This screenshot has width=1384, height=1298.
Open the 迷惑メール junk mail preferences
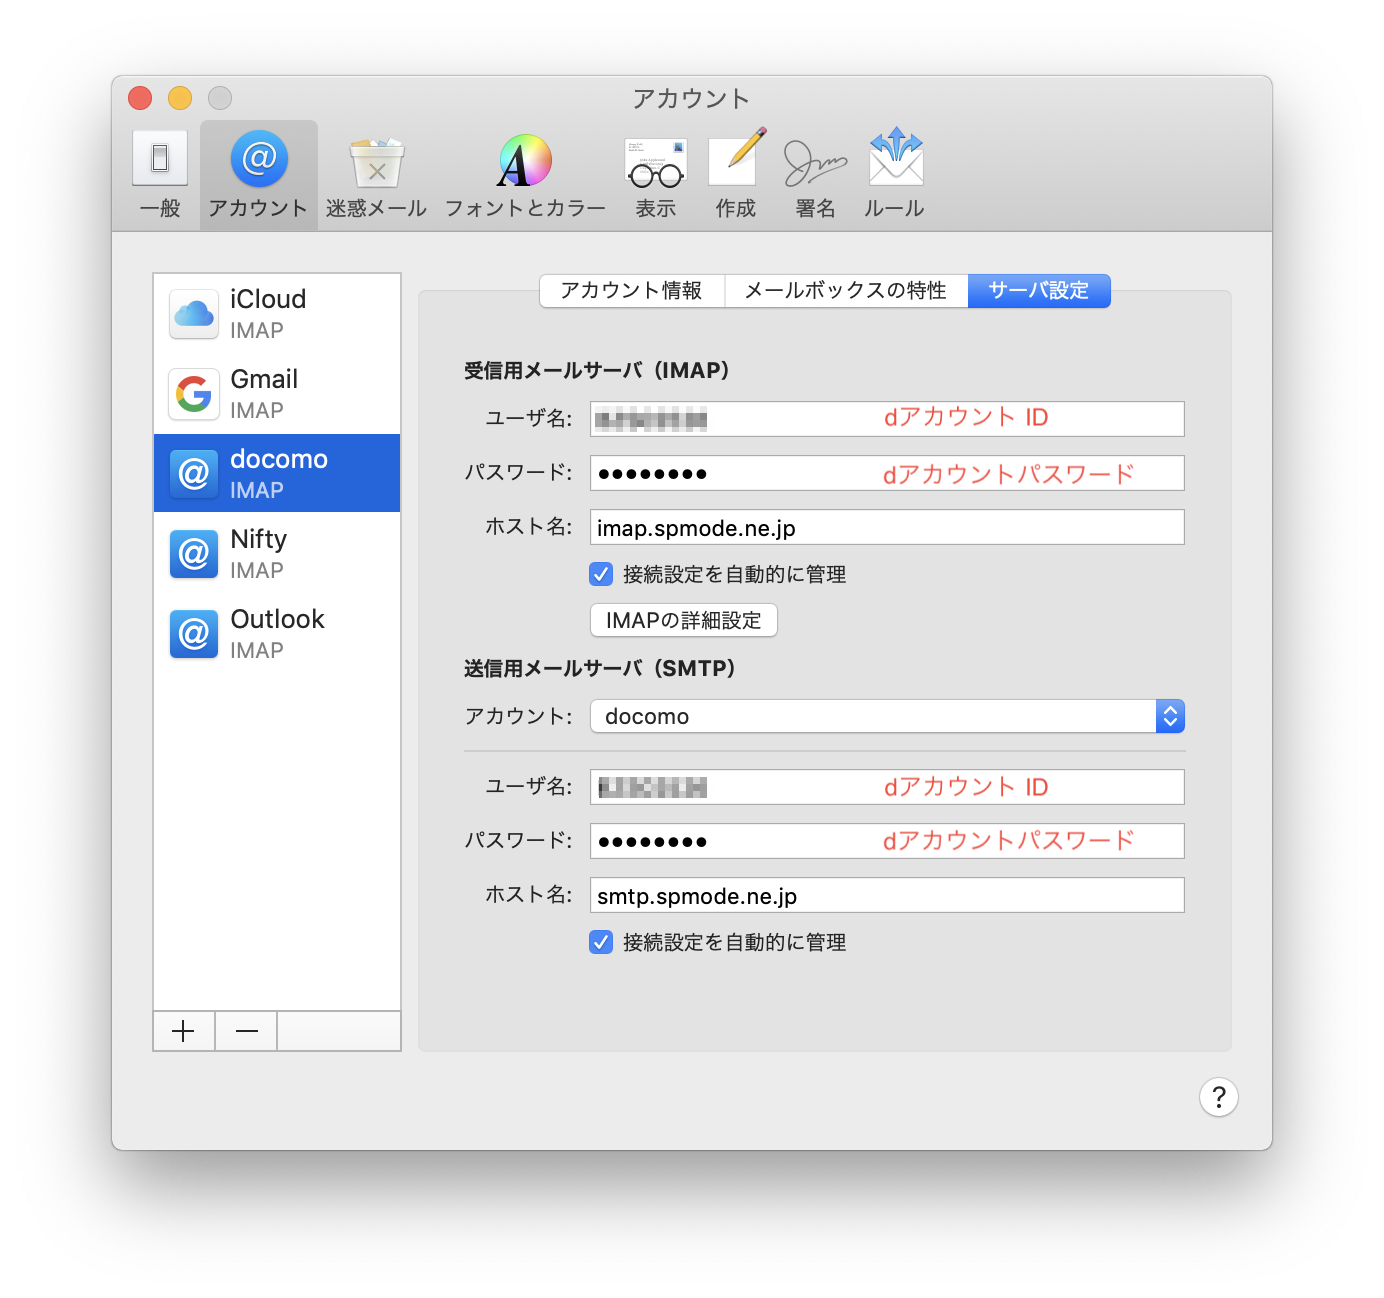click(376, 175)
